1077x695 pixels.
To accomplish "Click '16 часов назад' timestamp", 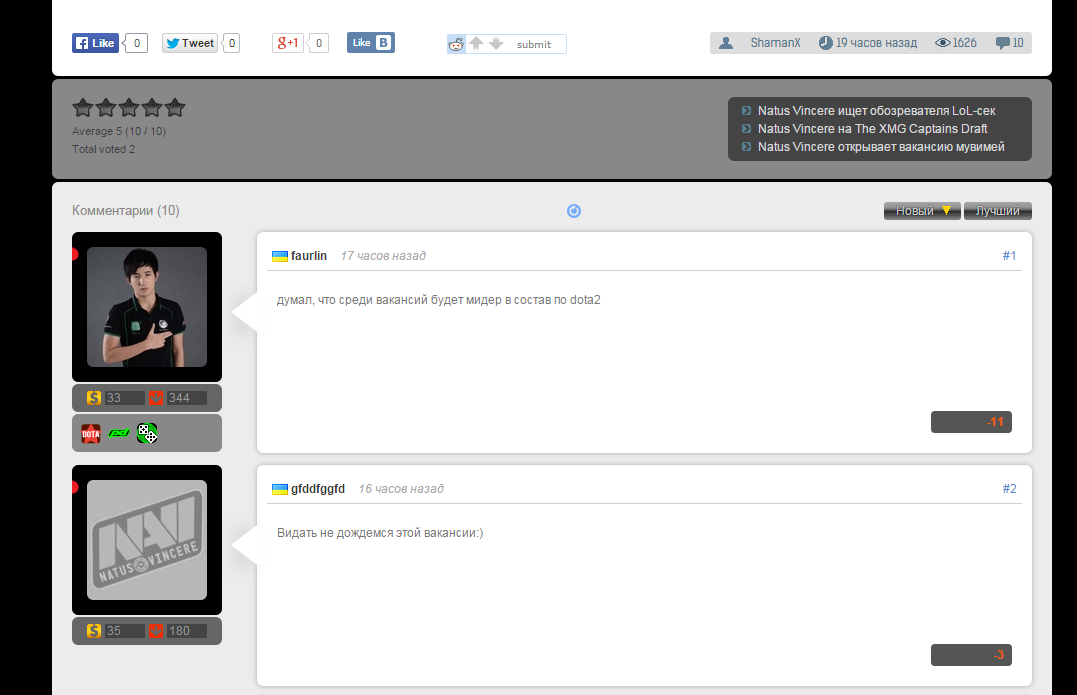I will pos(401,488).
